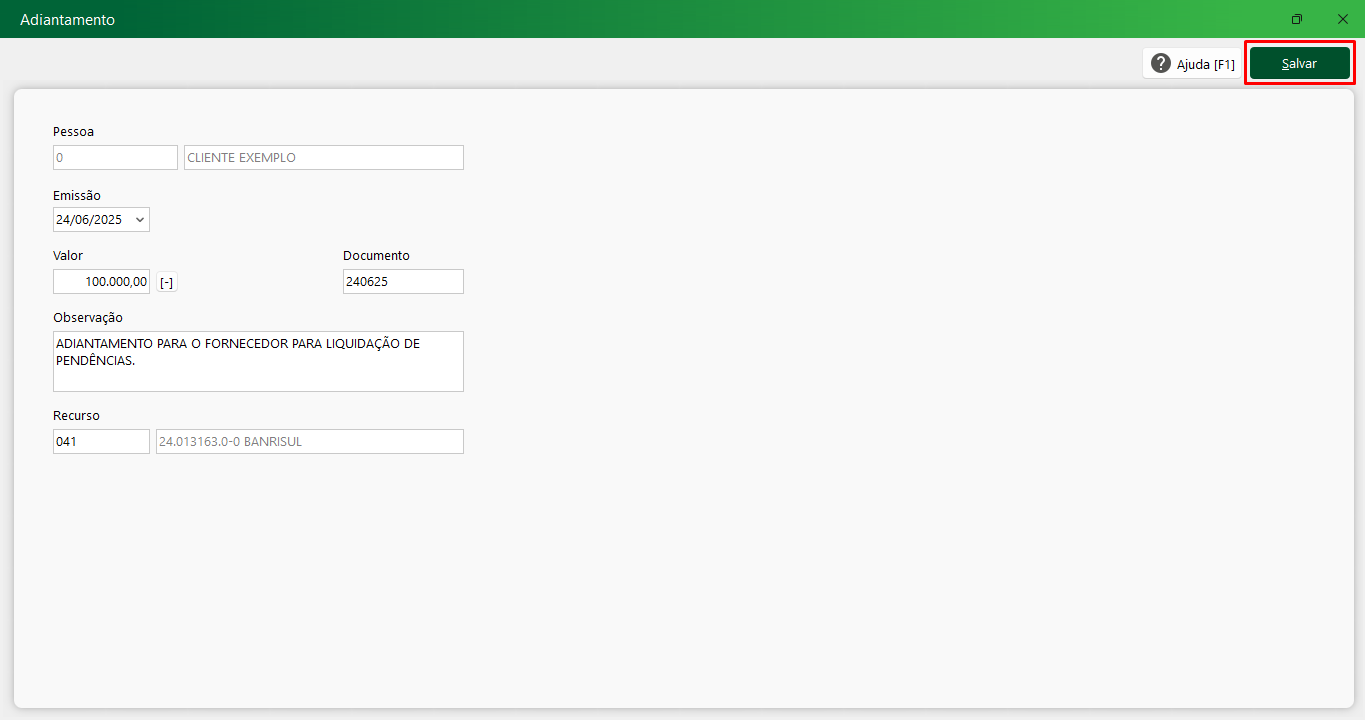Screen dimensions: 1365x720
Task: Click the Adiantamento window title
Action: (x=67, y=20)
